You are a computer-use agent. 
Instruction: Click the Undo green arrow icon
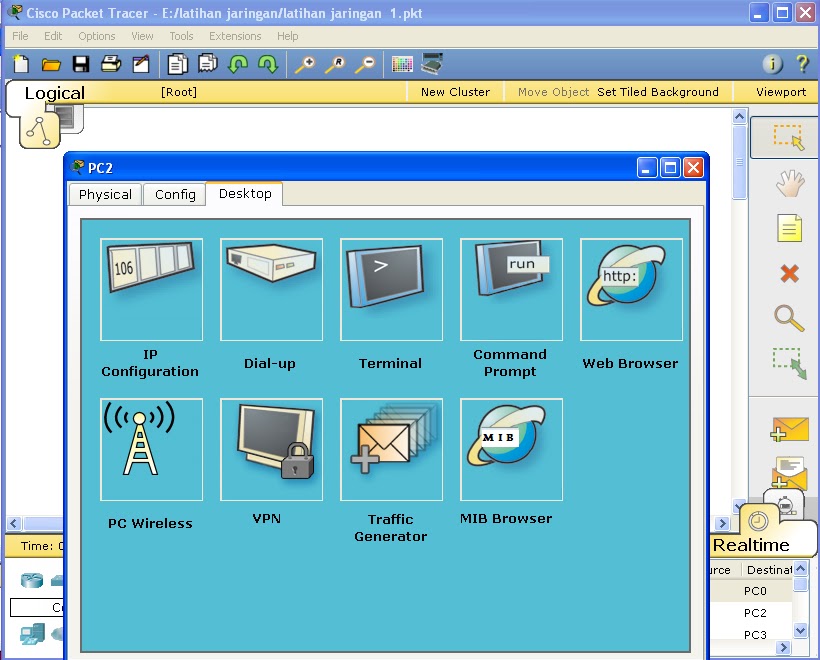238,64
